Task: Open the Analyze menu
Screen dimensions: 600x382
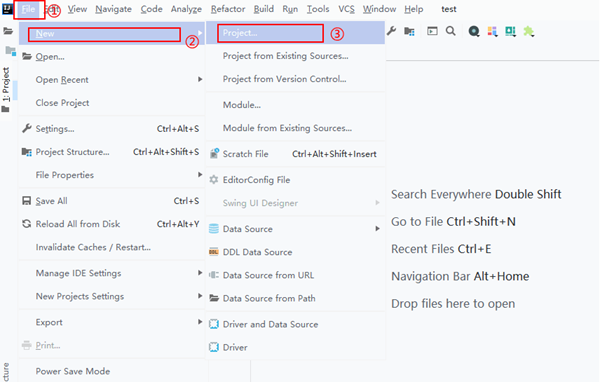Action: [x=186, y=9]
